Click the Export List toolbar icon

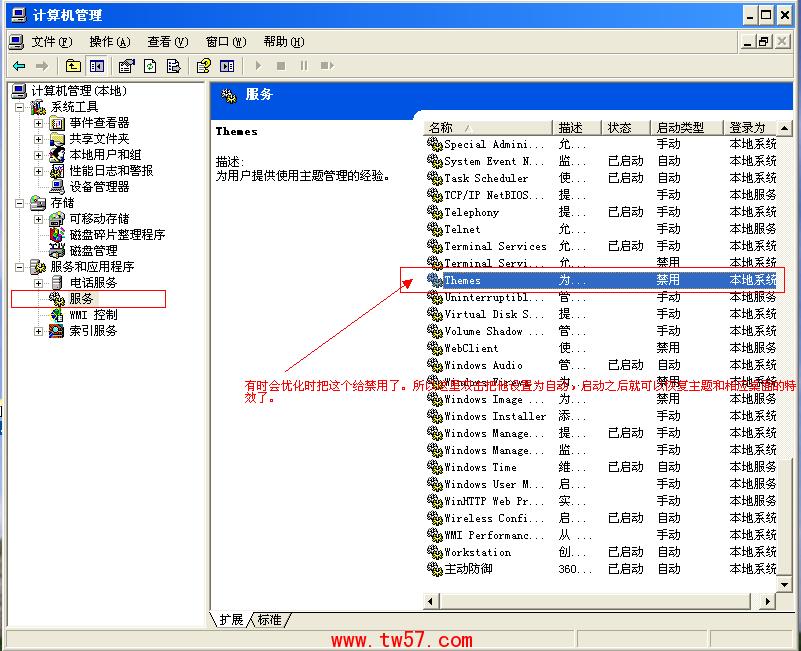(x=174, y=66)
